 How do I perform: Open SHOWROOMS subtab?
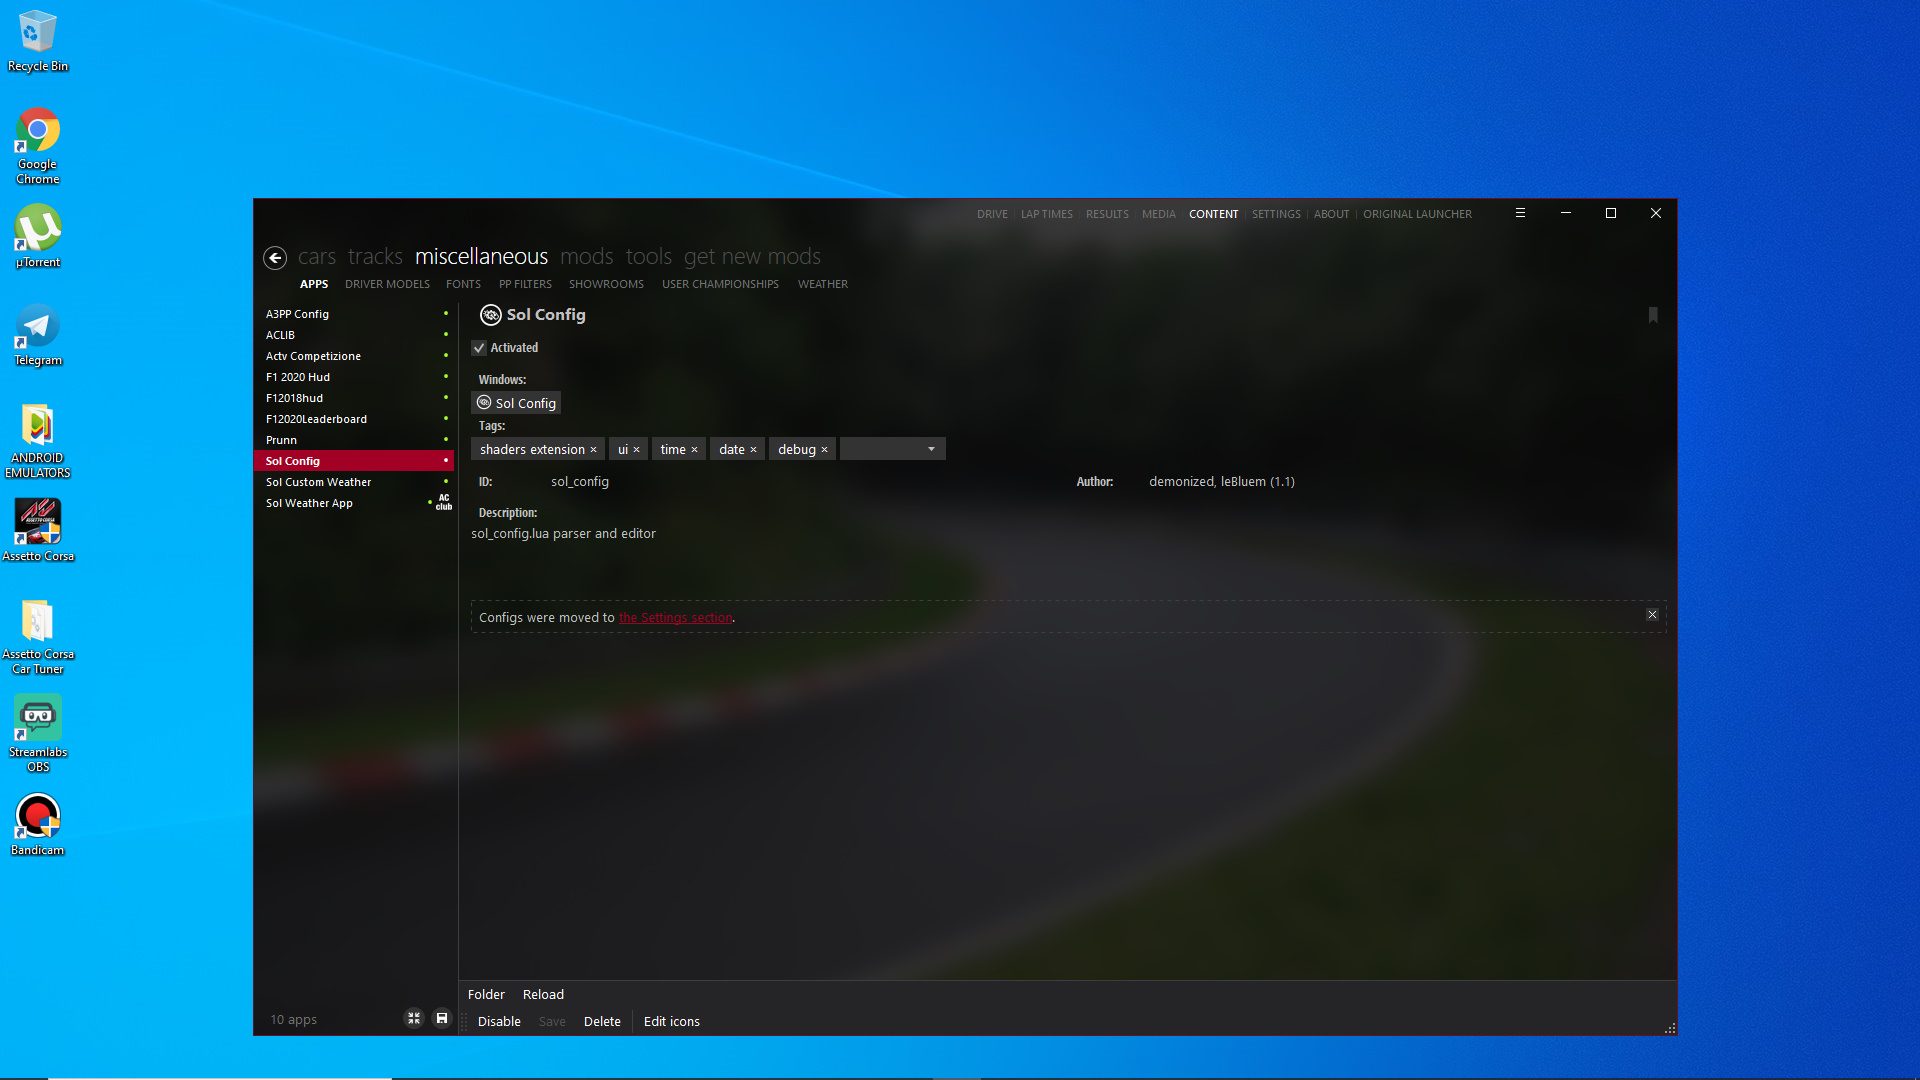point(606,284)
